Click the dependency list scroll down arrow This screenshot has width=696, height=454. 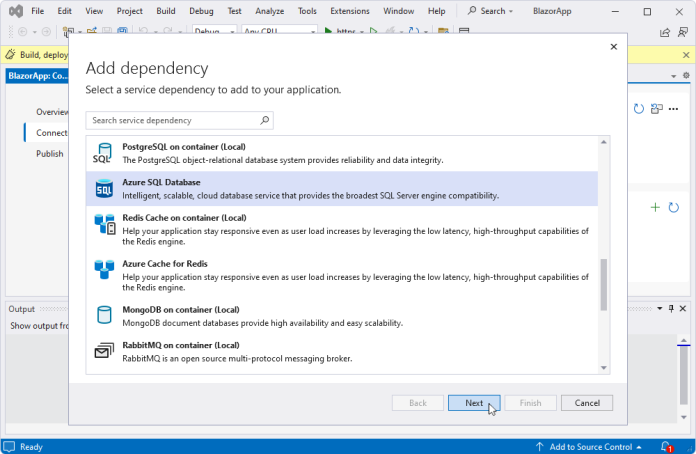[604, 367]
